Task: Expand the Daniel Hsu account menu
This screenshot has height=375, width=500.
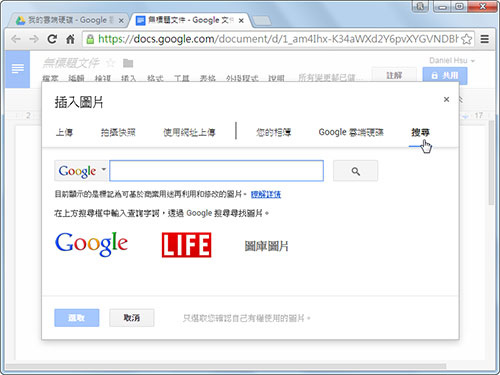Action: coord(452,61)
